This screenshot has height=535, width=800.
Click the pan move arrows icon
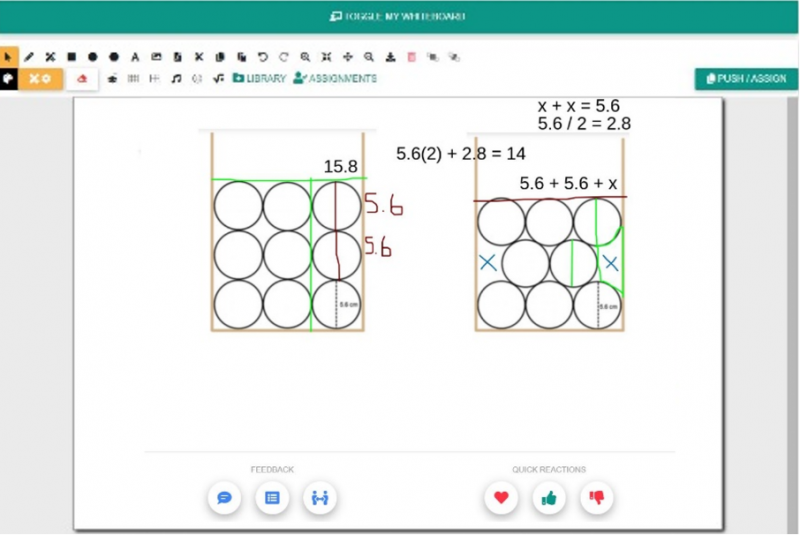(347, 57)
